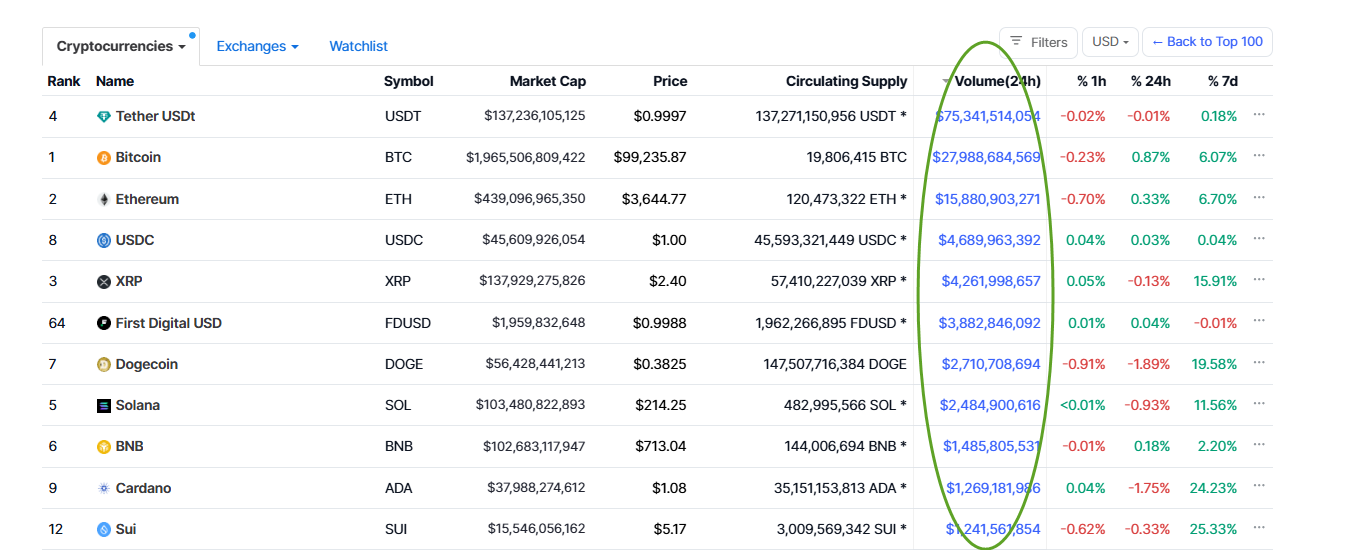Expand the Exchanges dropdown

(x=257, y=46)
